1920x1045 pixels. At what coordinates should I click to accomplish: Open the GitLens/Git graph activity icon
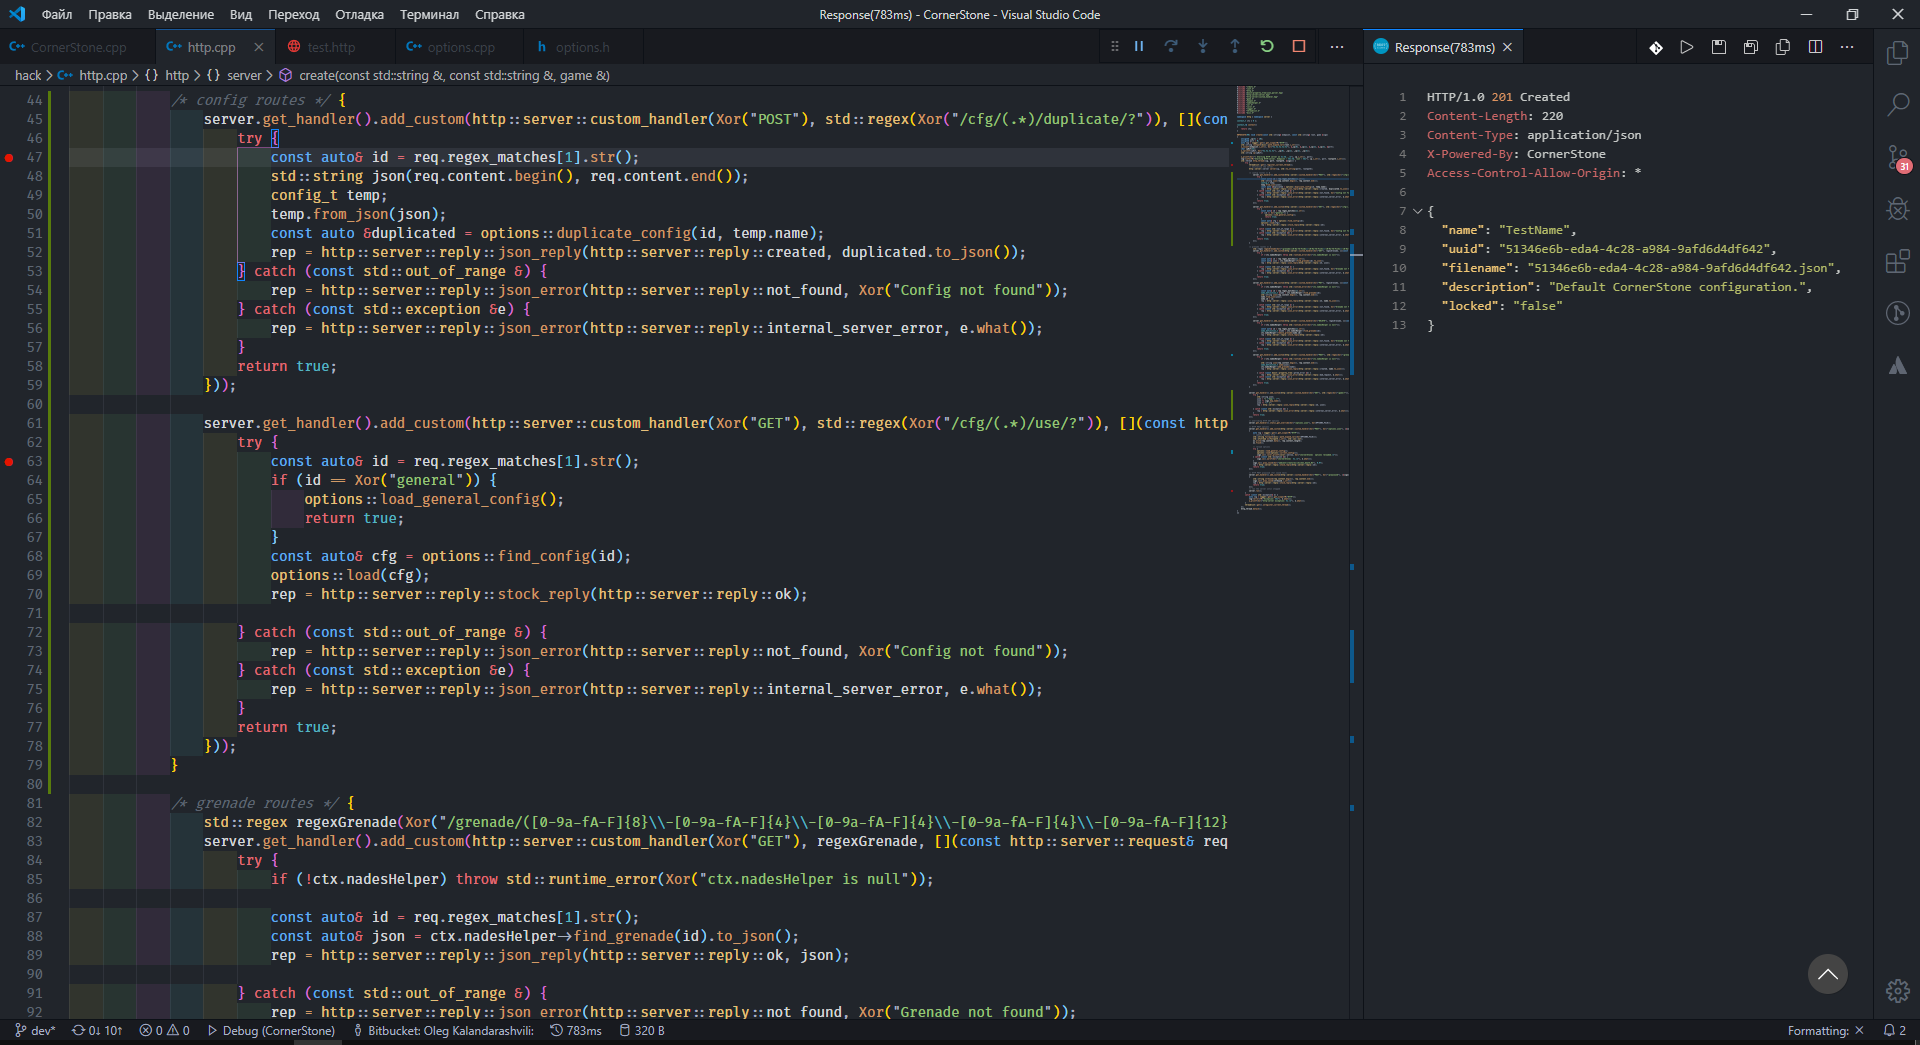pyautogui.click(x=1897, y=313)
